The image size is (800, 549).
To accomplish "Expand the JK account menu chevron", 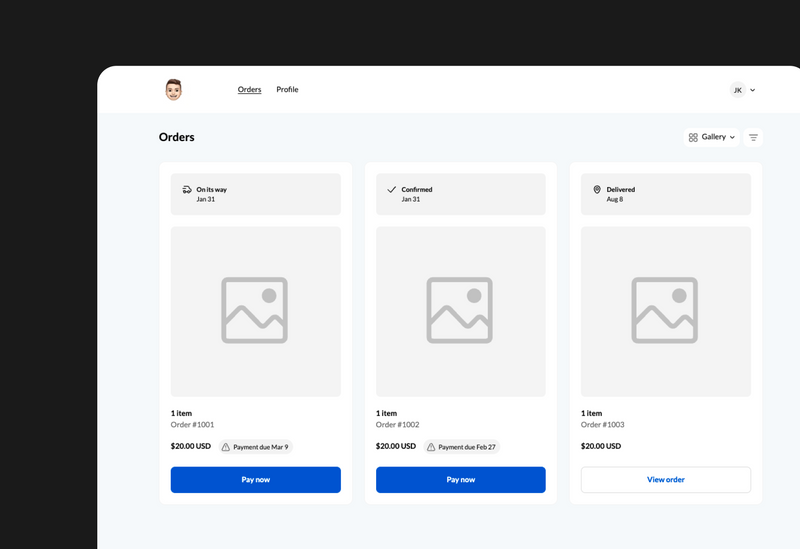I will (753, 90).
